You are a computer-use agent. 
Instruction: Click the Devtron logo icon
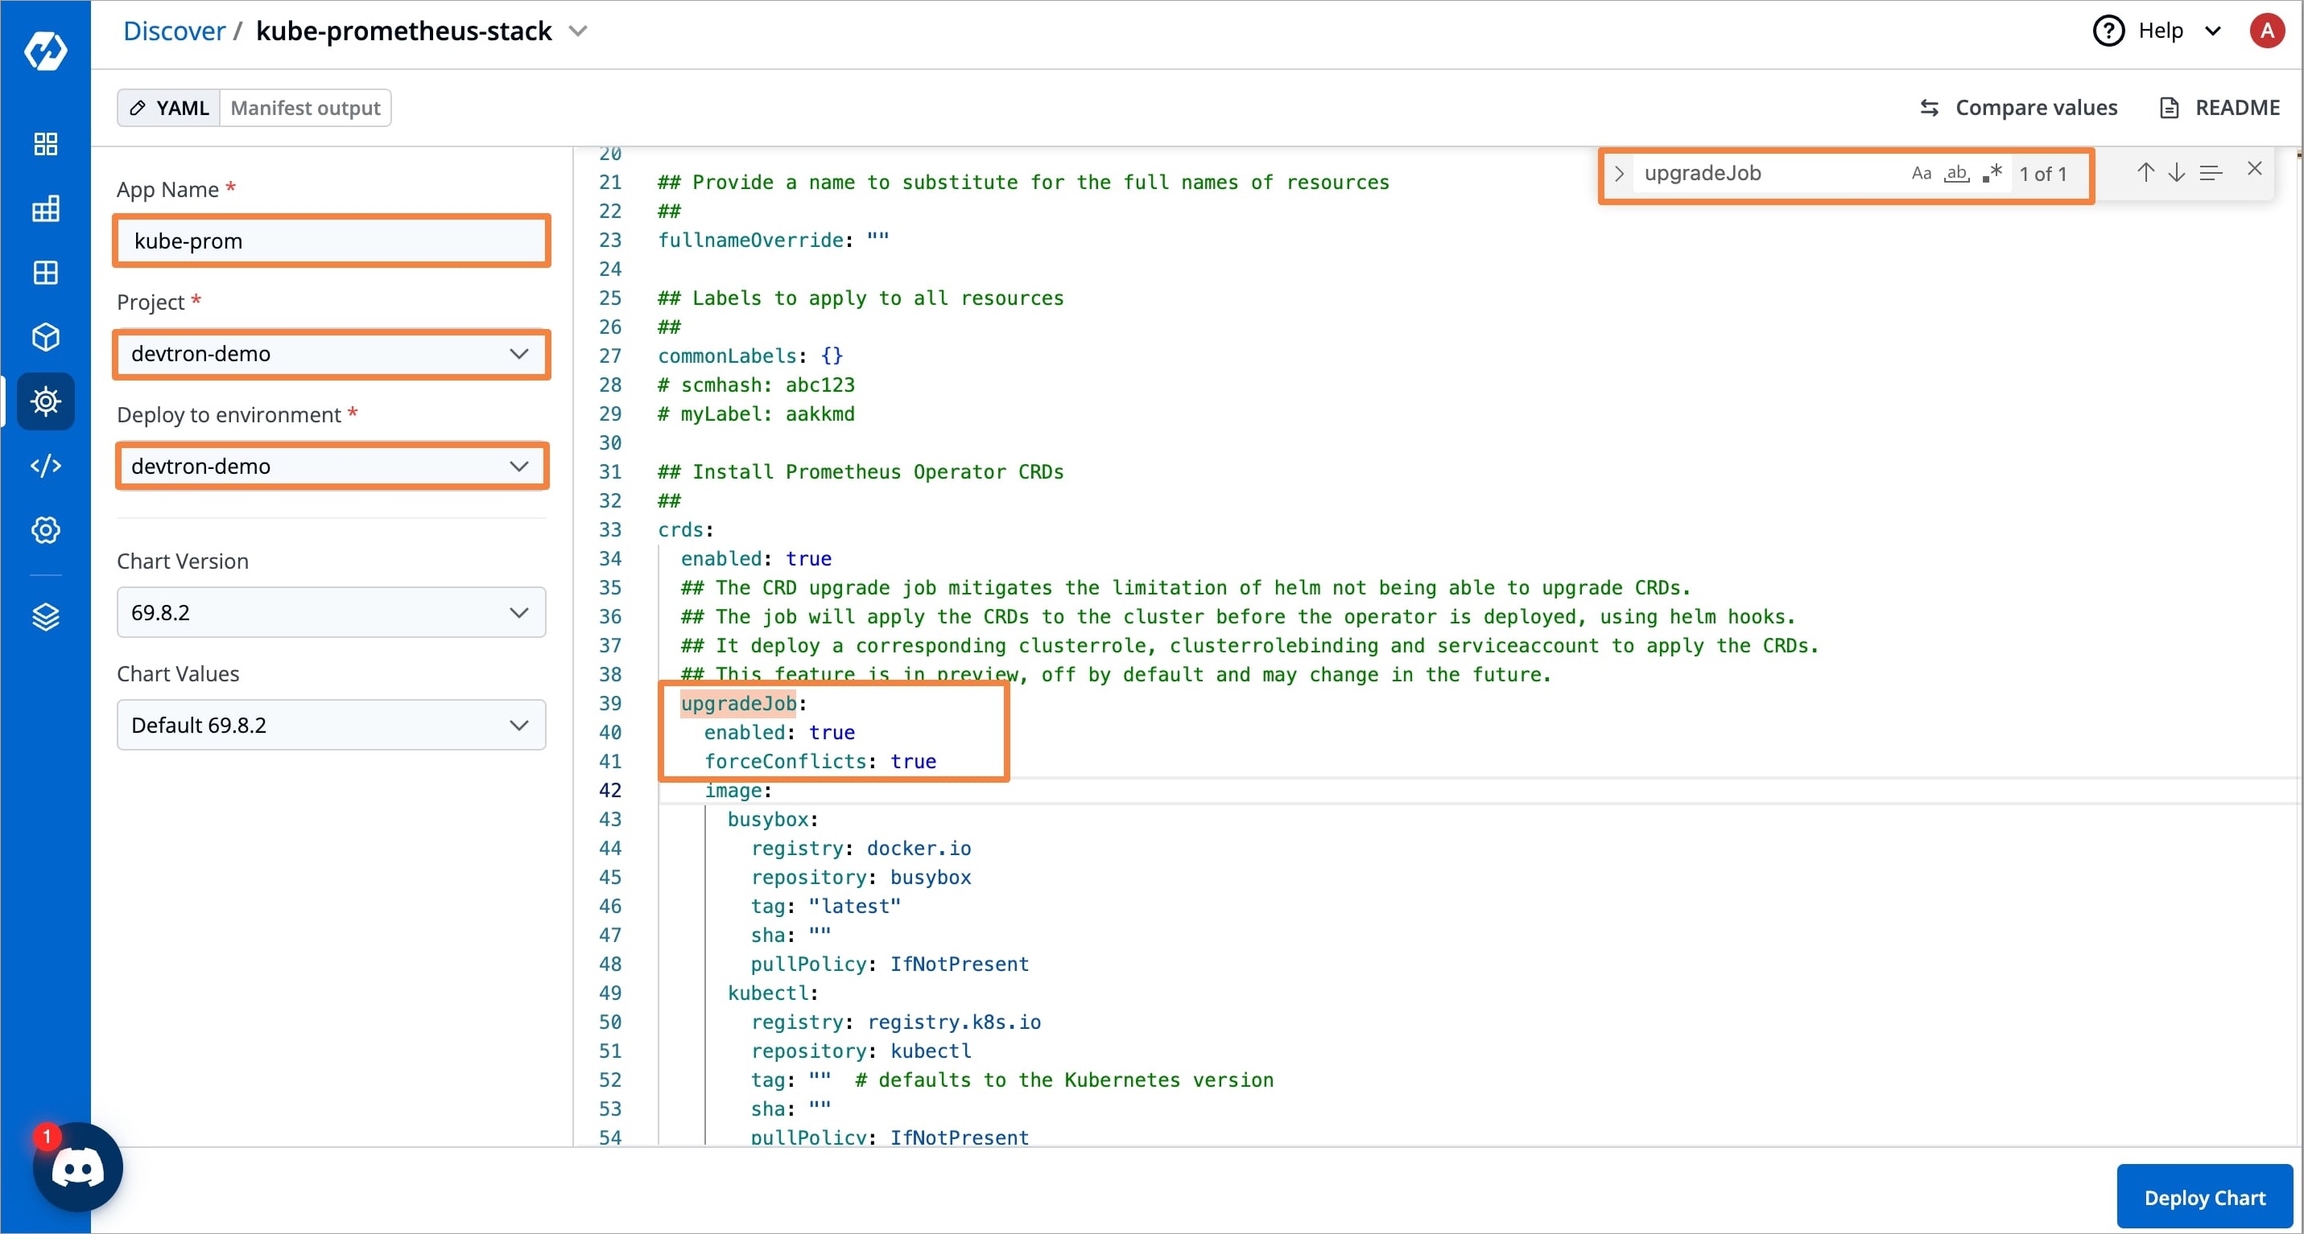click(45, 49)
